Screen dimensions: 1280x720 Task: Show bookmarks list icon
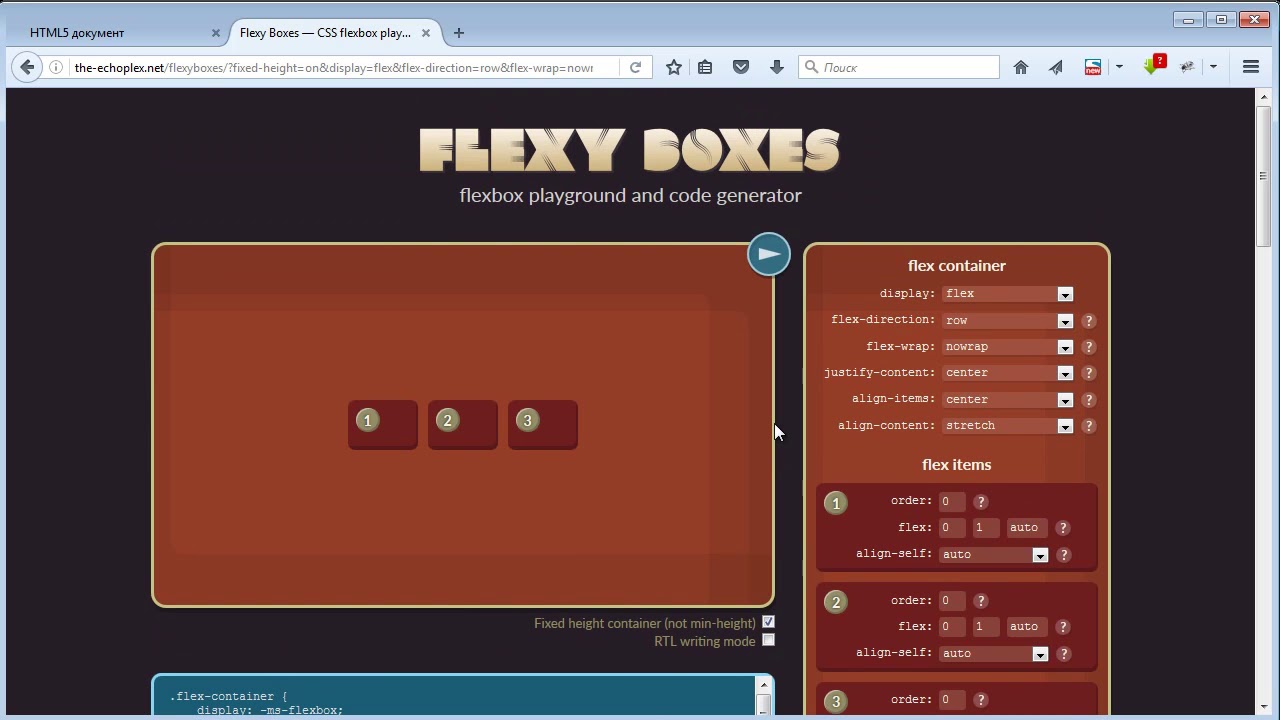tap(705, 67)
